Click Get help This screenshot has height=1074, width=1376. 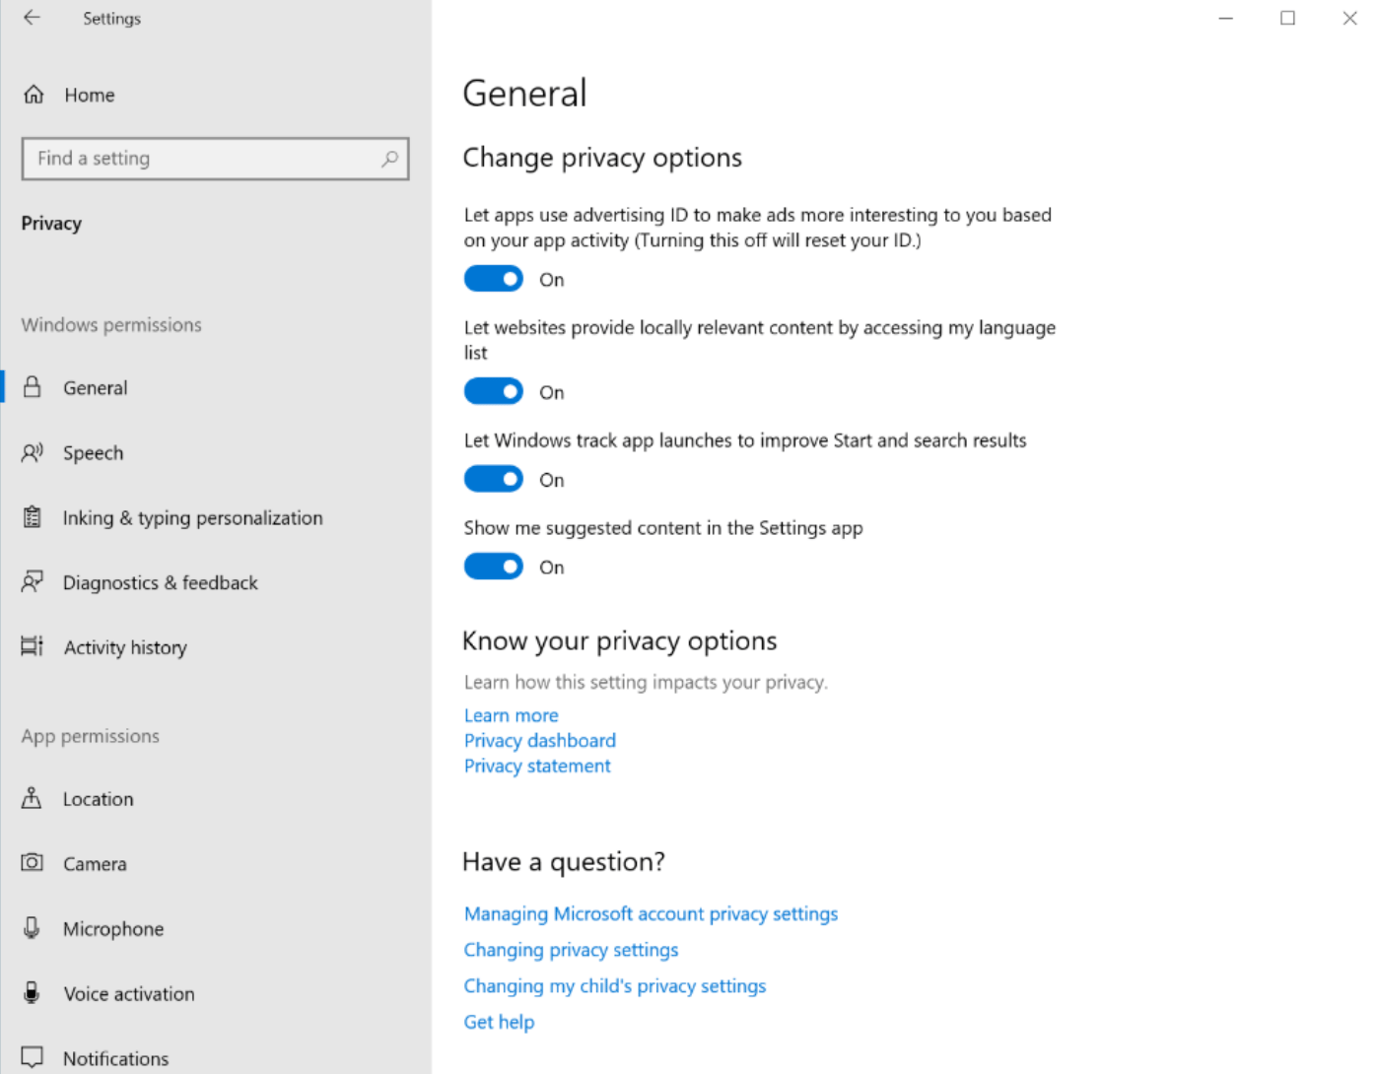[498, 1021]
